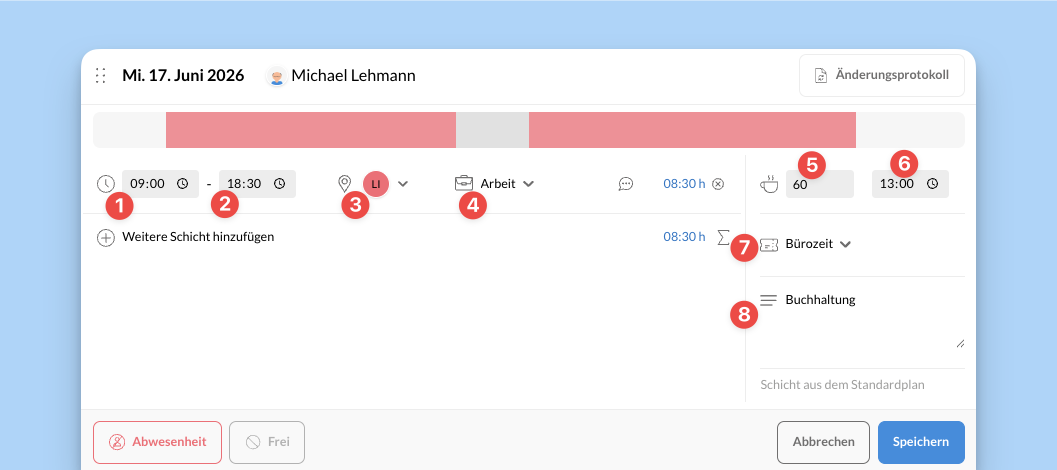Click the comment speech bubble icon
This screenshot has width=1057, height=470.
(626, 183)
